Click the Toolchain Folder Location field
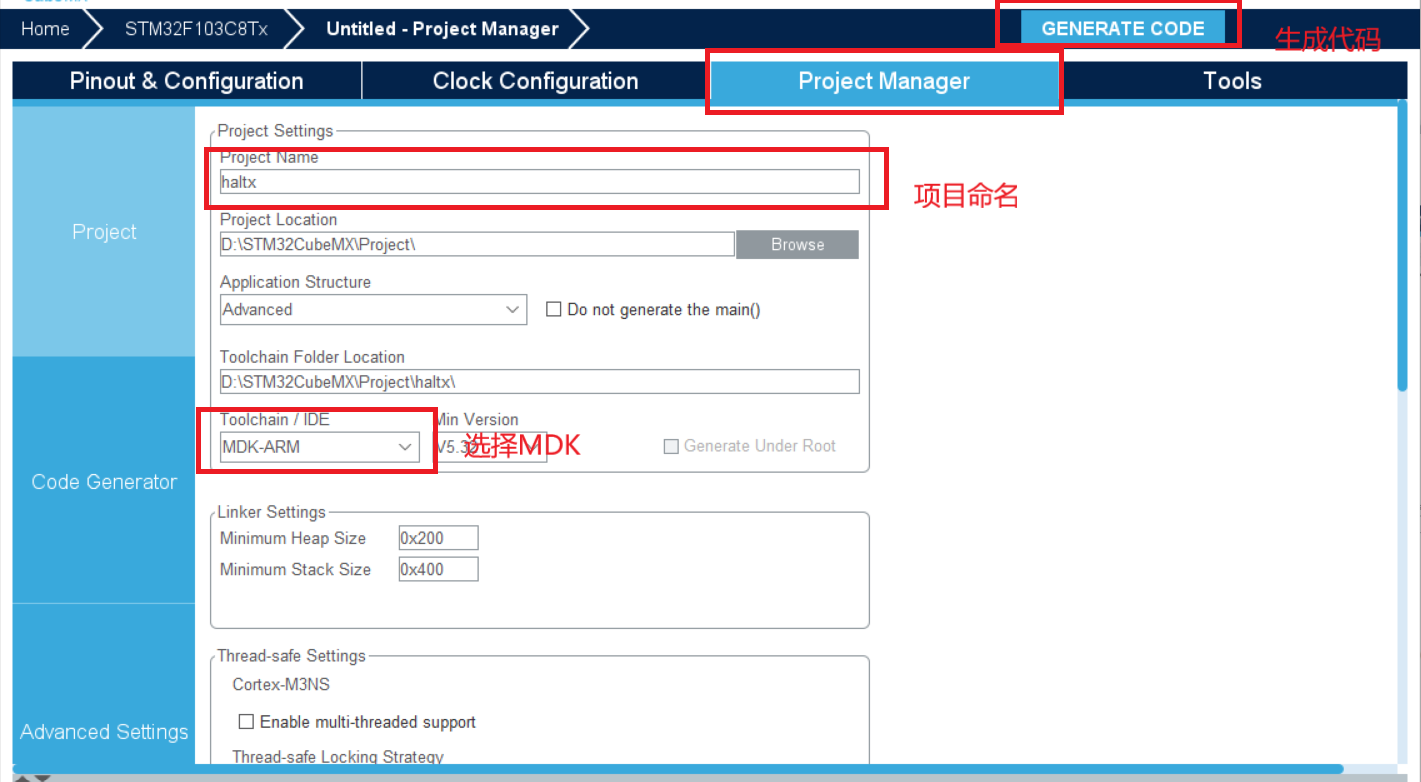This screenshot has height=782, width=1421. tap(540, 382)
